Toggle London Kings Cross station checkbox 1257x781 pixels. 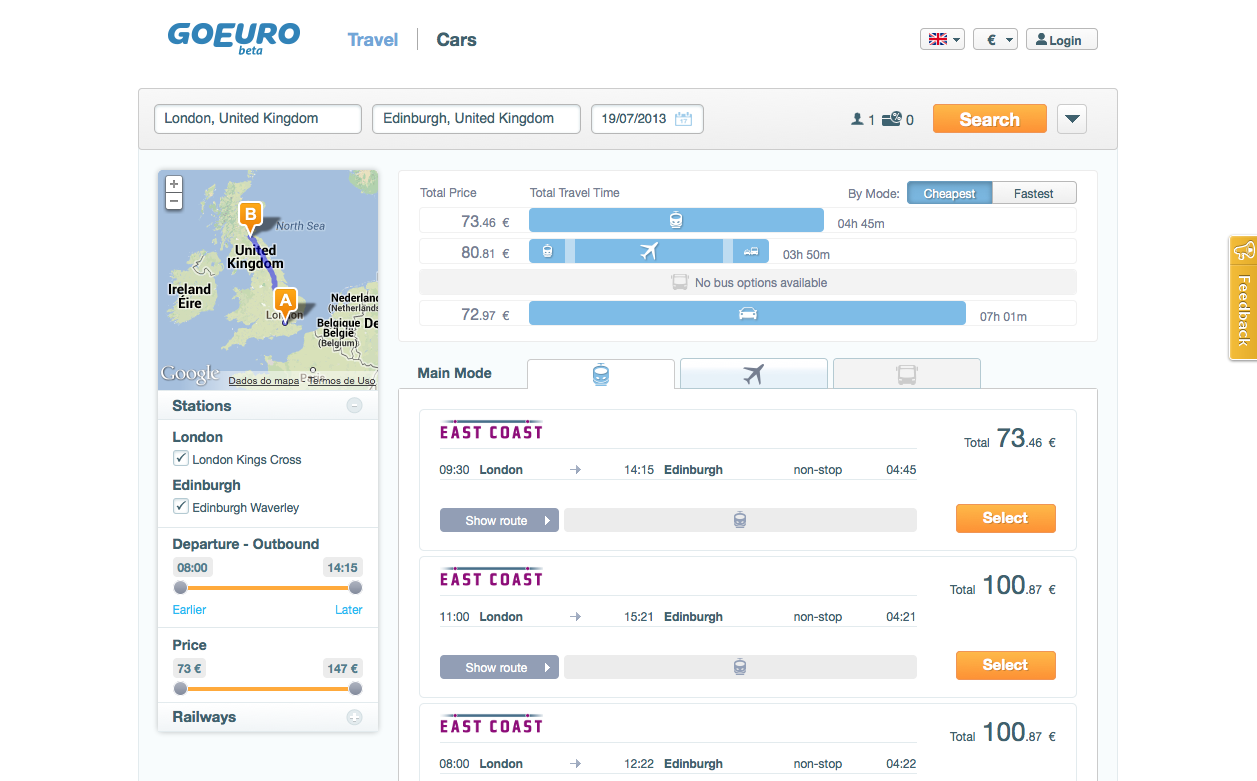click(181, 458)
